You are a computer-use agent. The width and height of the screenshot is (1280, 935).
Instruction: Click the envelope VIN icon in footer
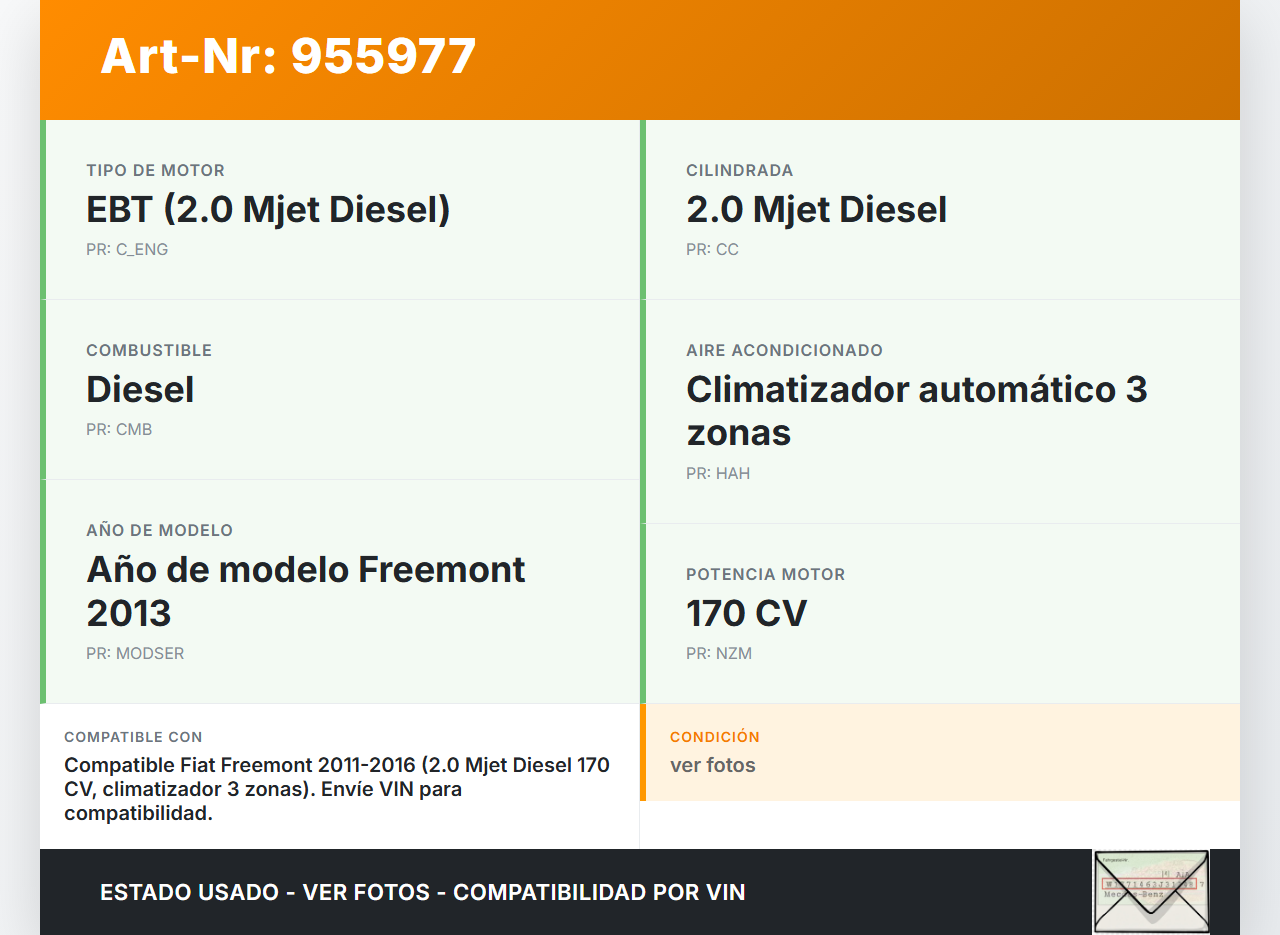click(x=1150, y=891)
